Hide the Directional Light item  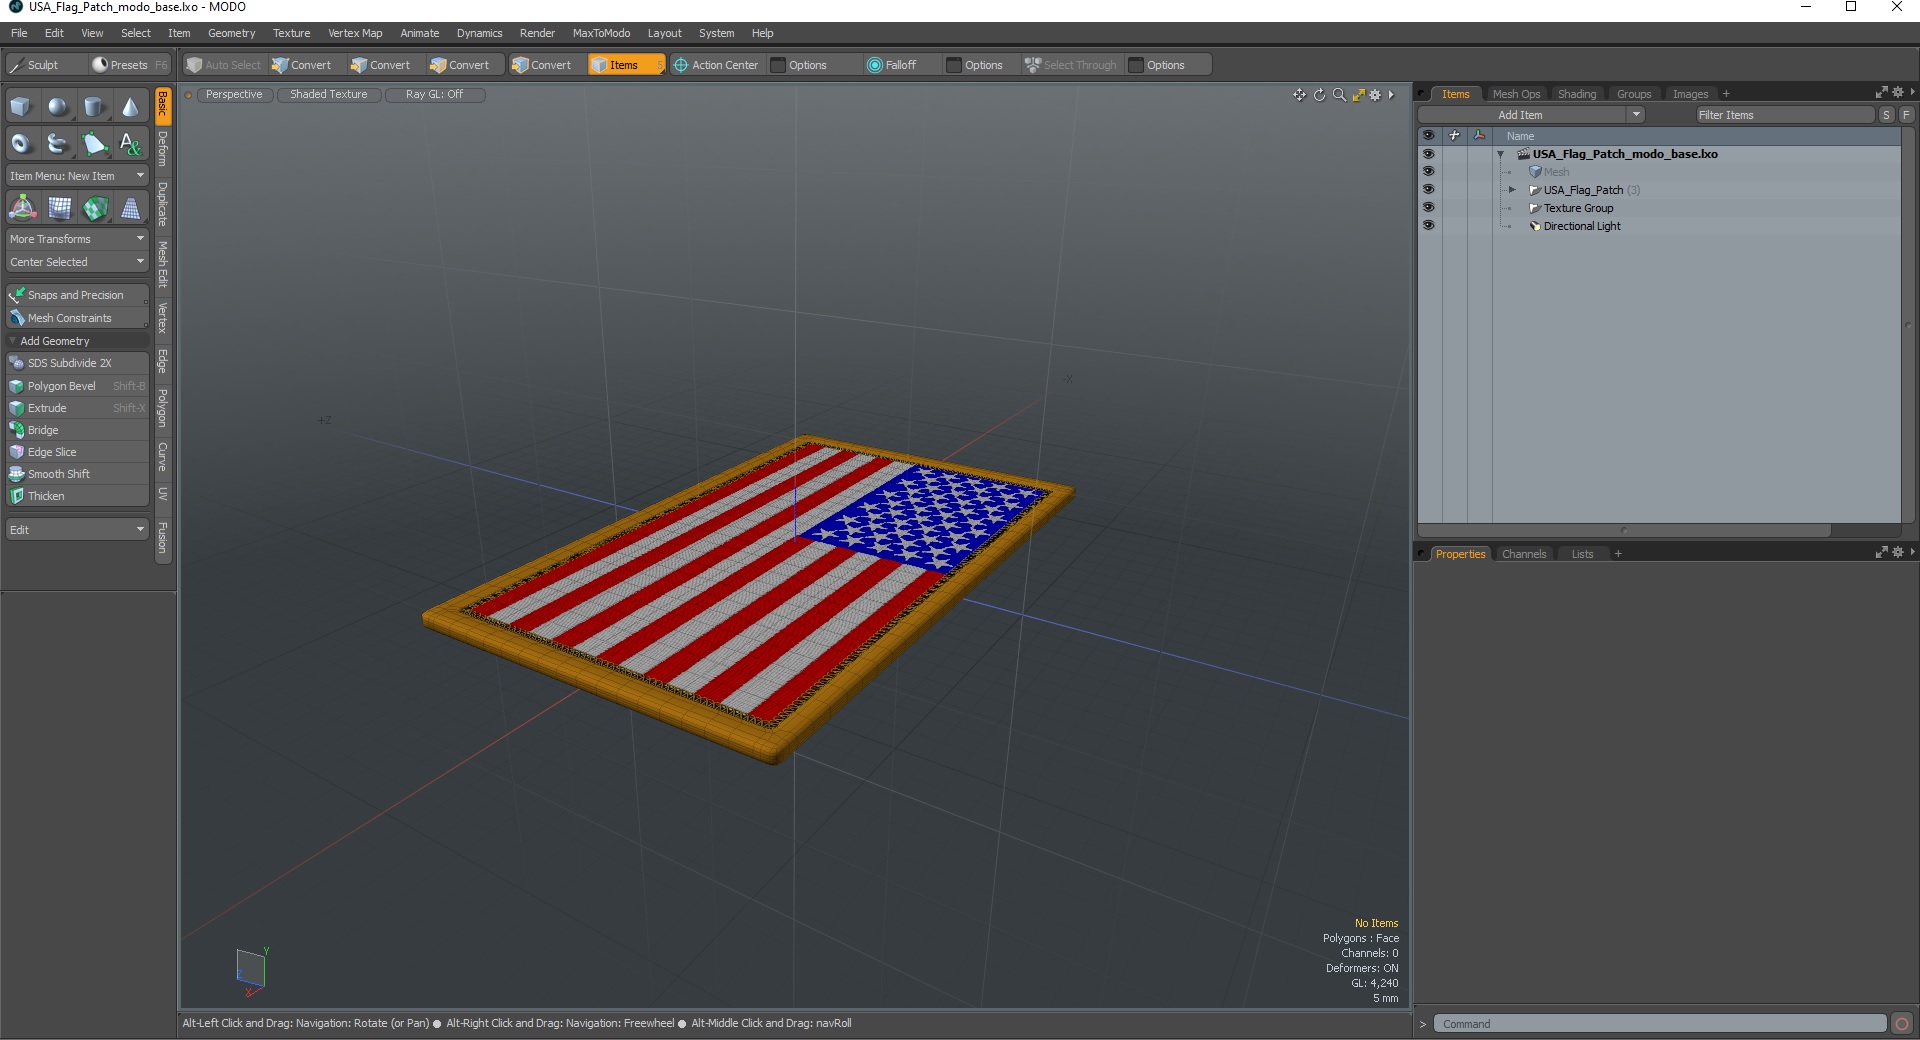click(1428, 226)
